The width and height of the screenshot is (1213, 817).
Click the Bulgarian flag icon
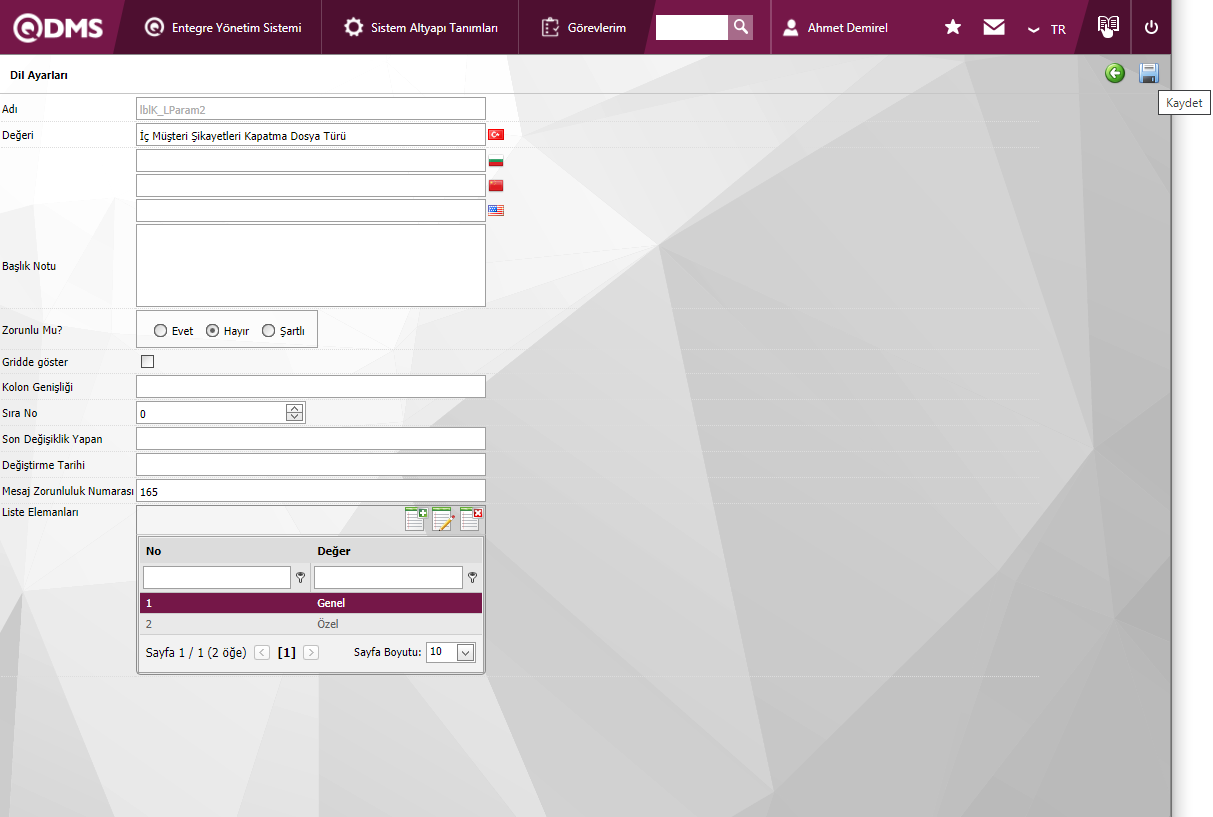[496, 161]
